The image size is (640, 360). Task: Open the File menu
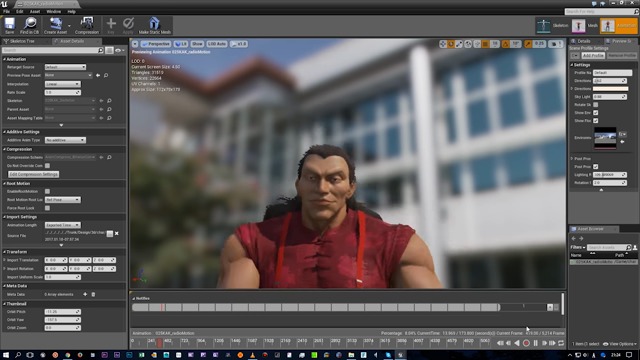click(7, 11)
